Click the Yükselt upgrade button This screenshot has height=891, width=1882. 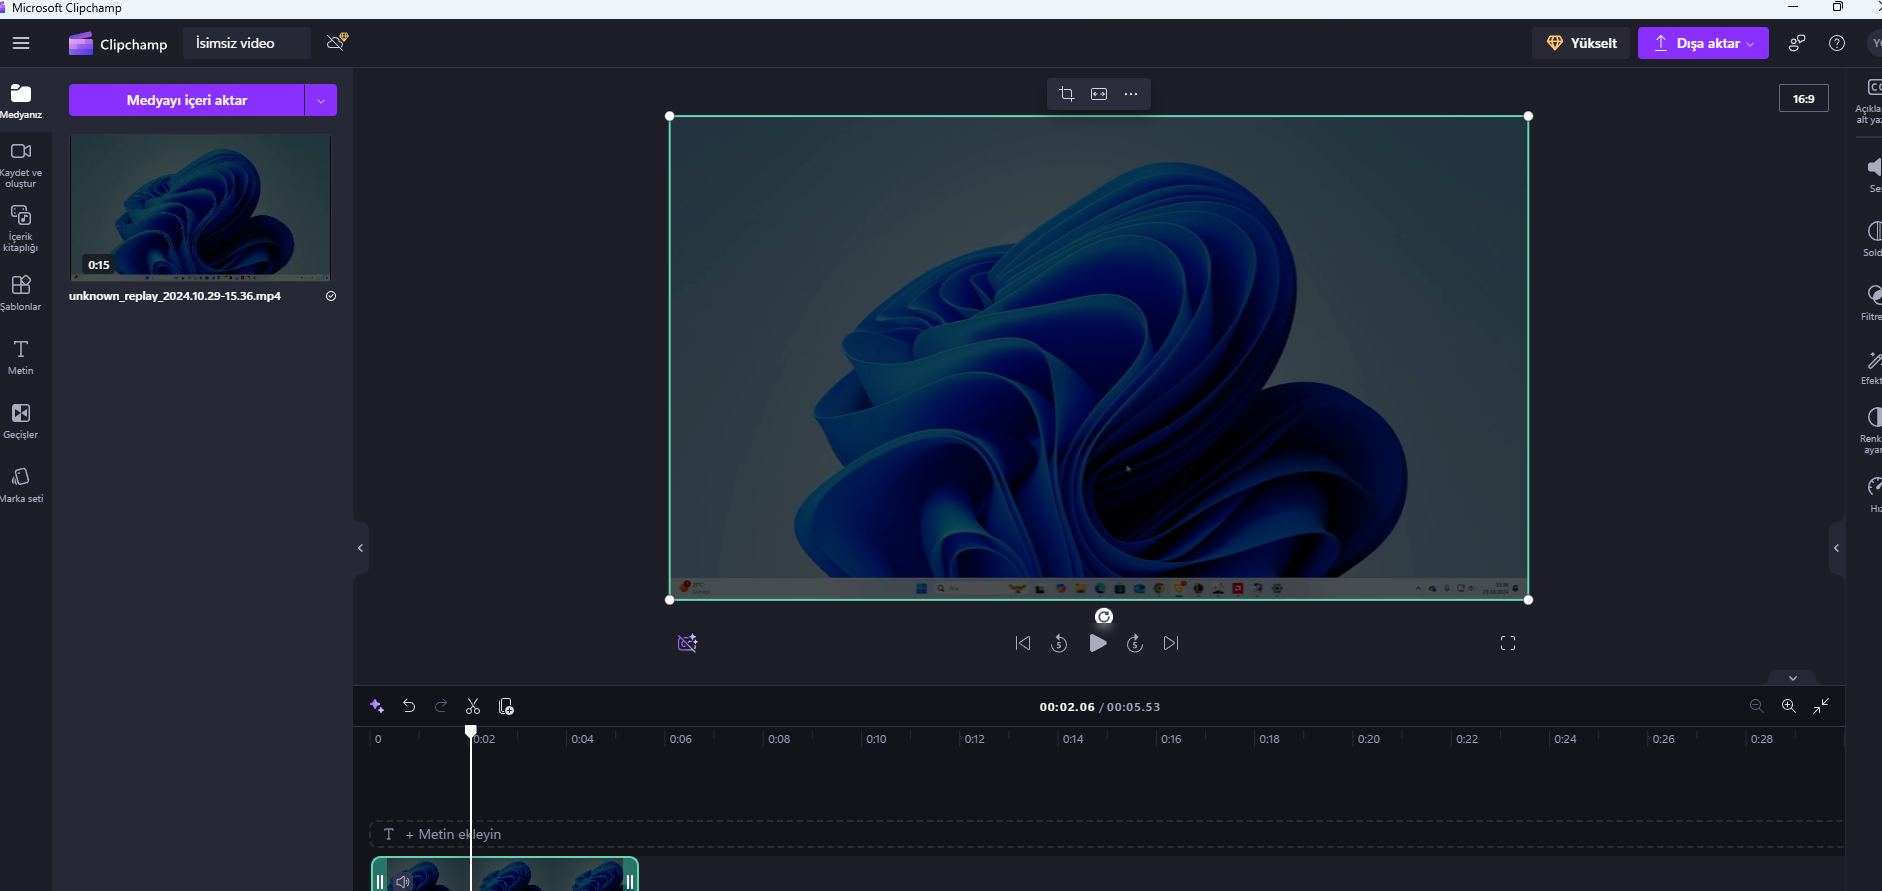1581,43
